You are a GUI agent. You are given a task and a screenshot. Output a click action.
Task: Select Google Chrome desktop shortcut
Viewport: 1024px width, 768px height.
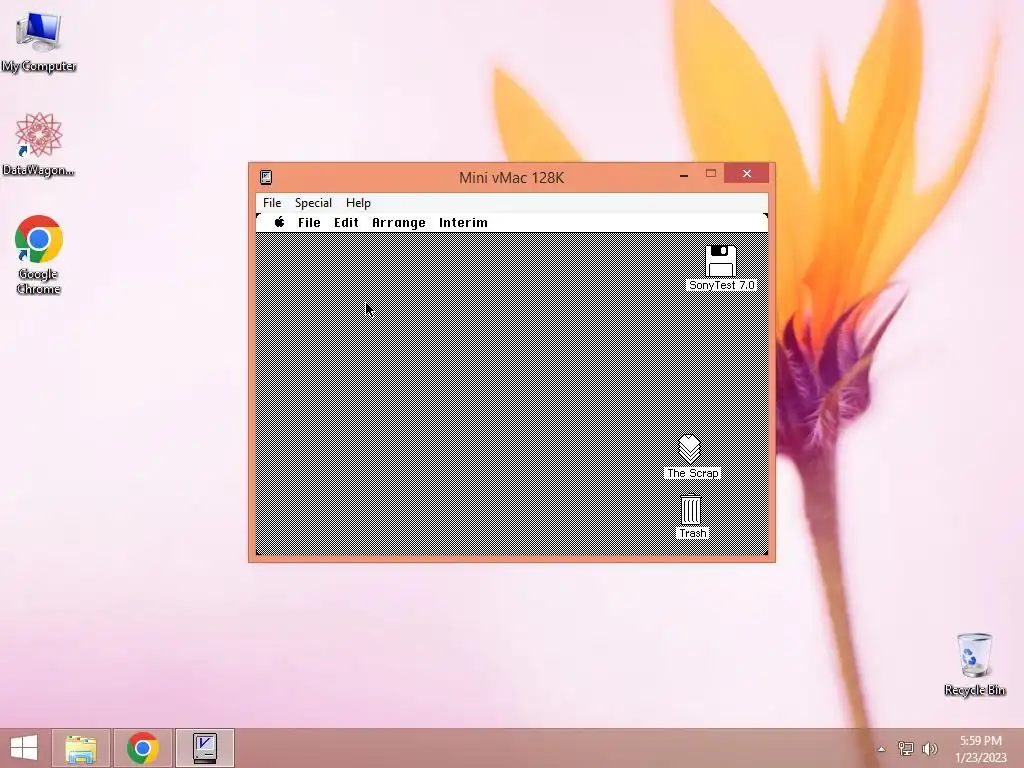(x=39, y=255)
